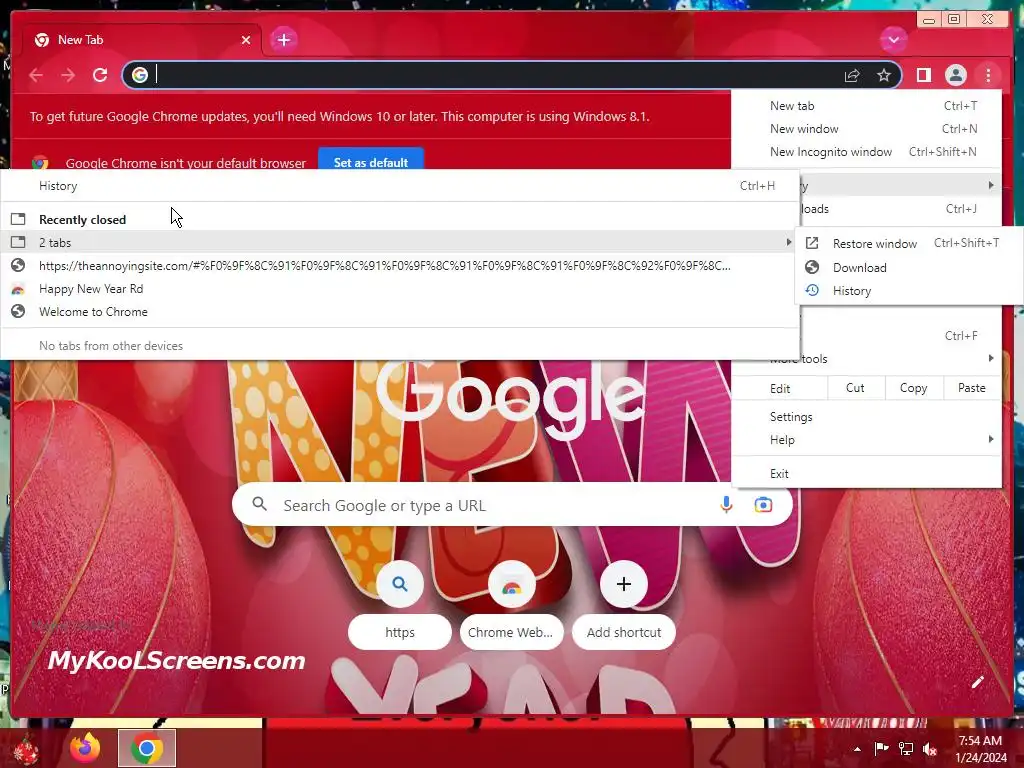
Task: Select New tab menu item
Action: point(866,106)
